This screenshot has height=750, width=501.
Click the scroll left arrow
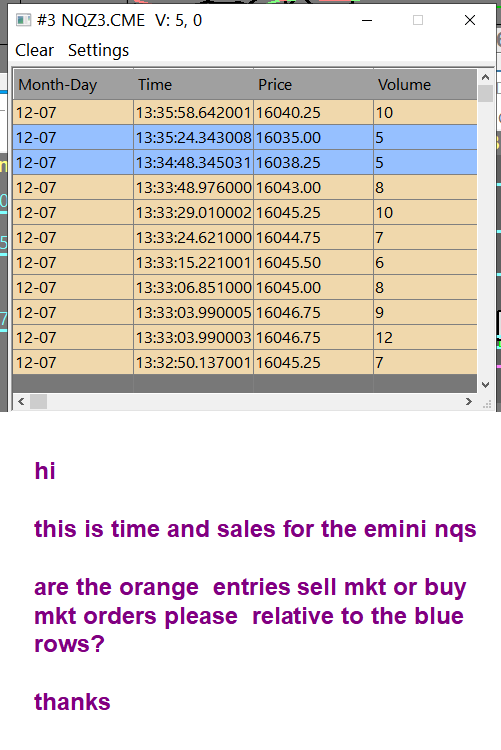point(21,401)
